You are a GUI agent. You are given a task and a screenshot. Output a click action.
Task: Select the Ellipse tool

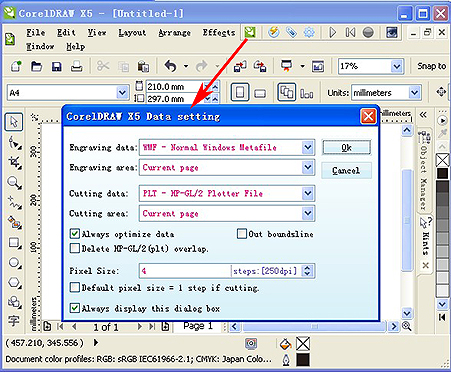pyautogui.click(x=14, y=263)
